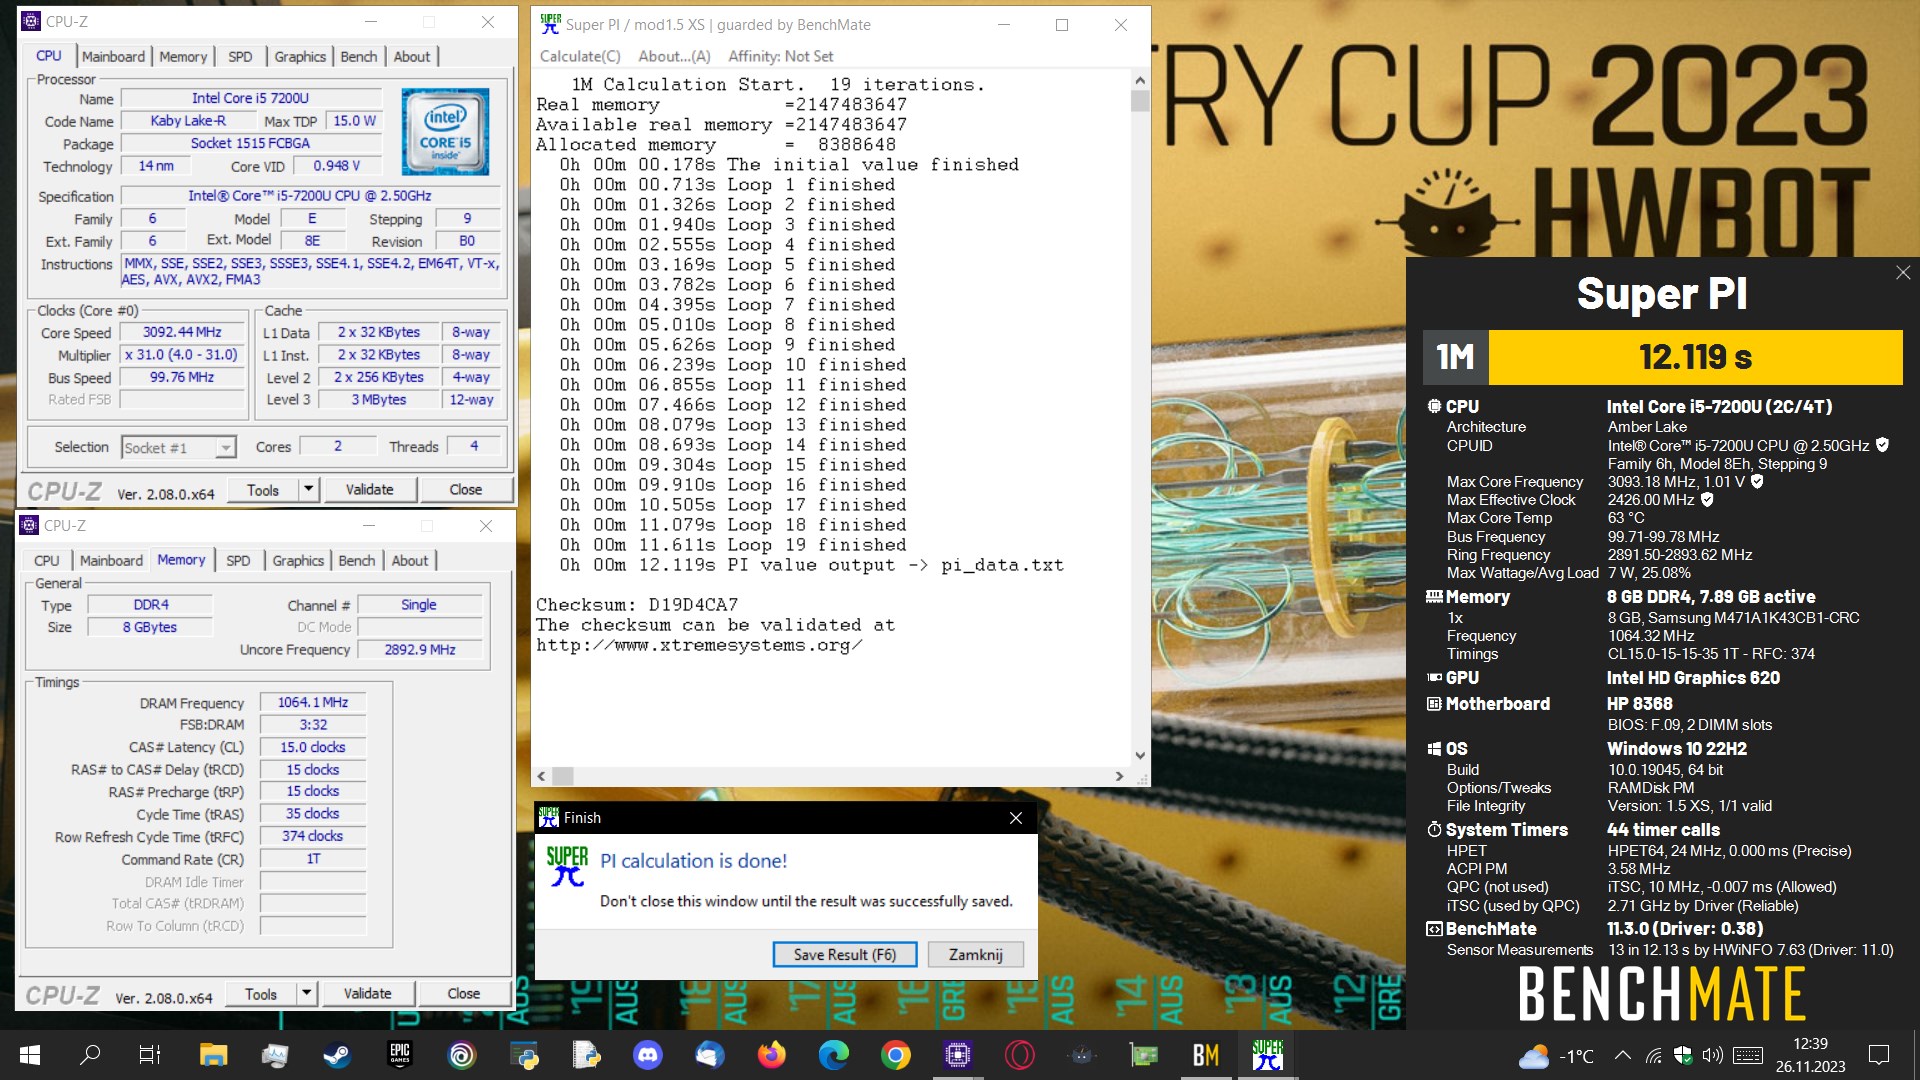Click Tools button in top CPU-Z window

pyautogui.click(x=263, y=489)
